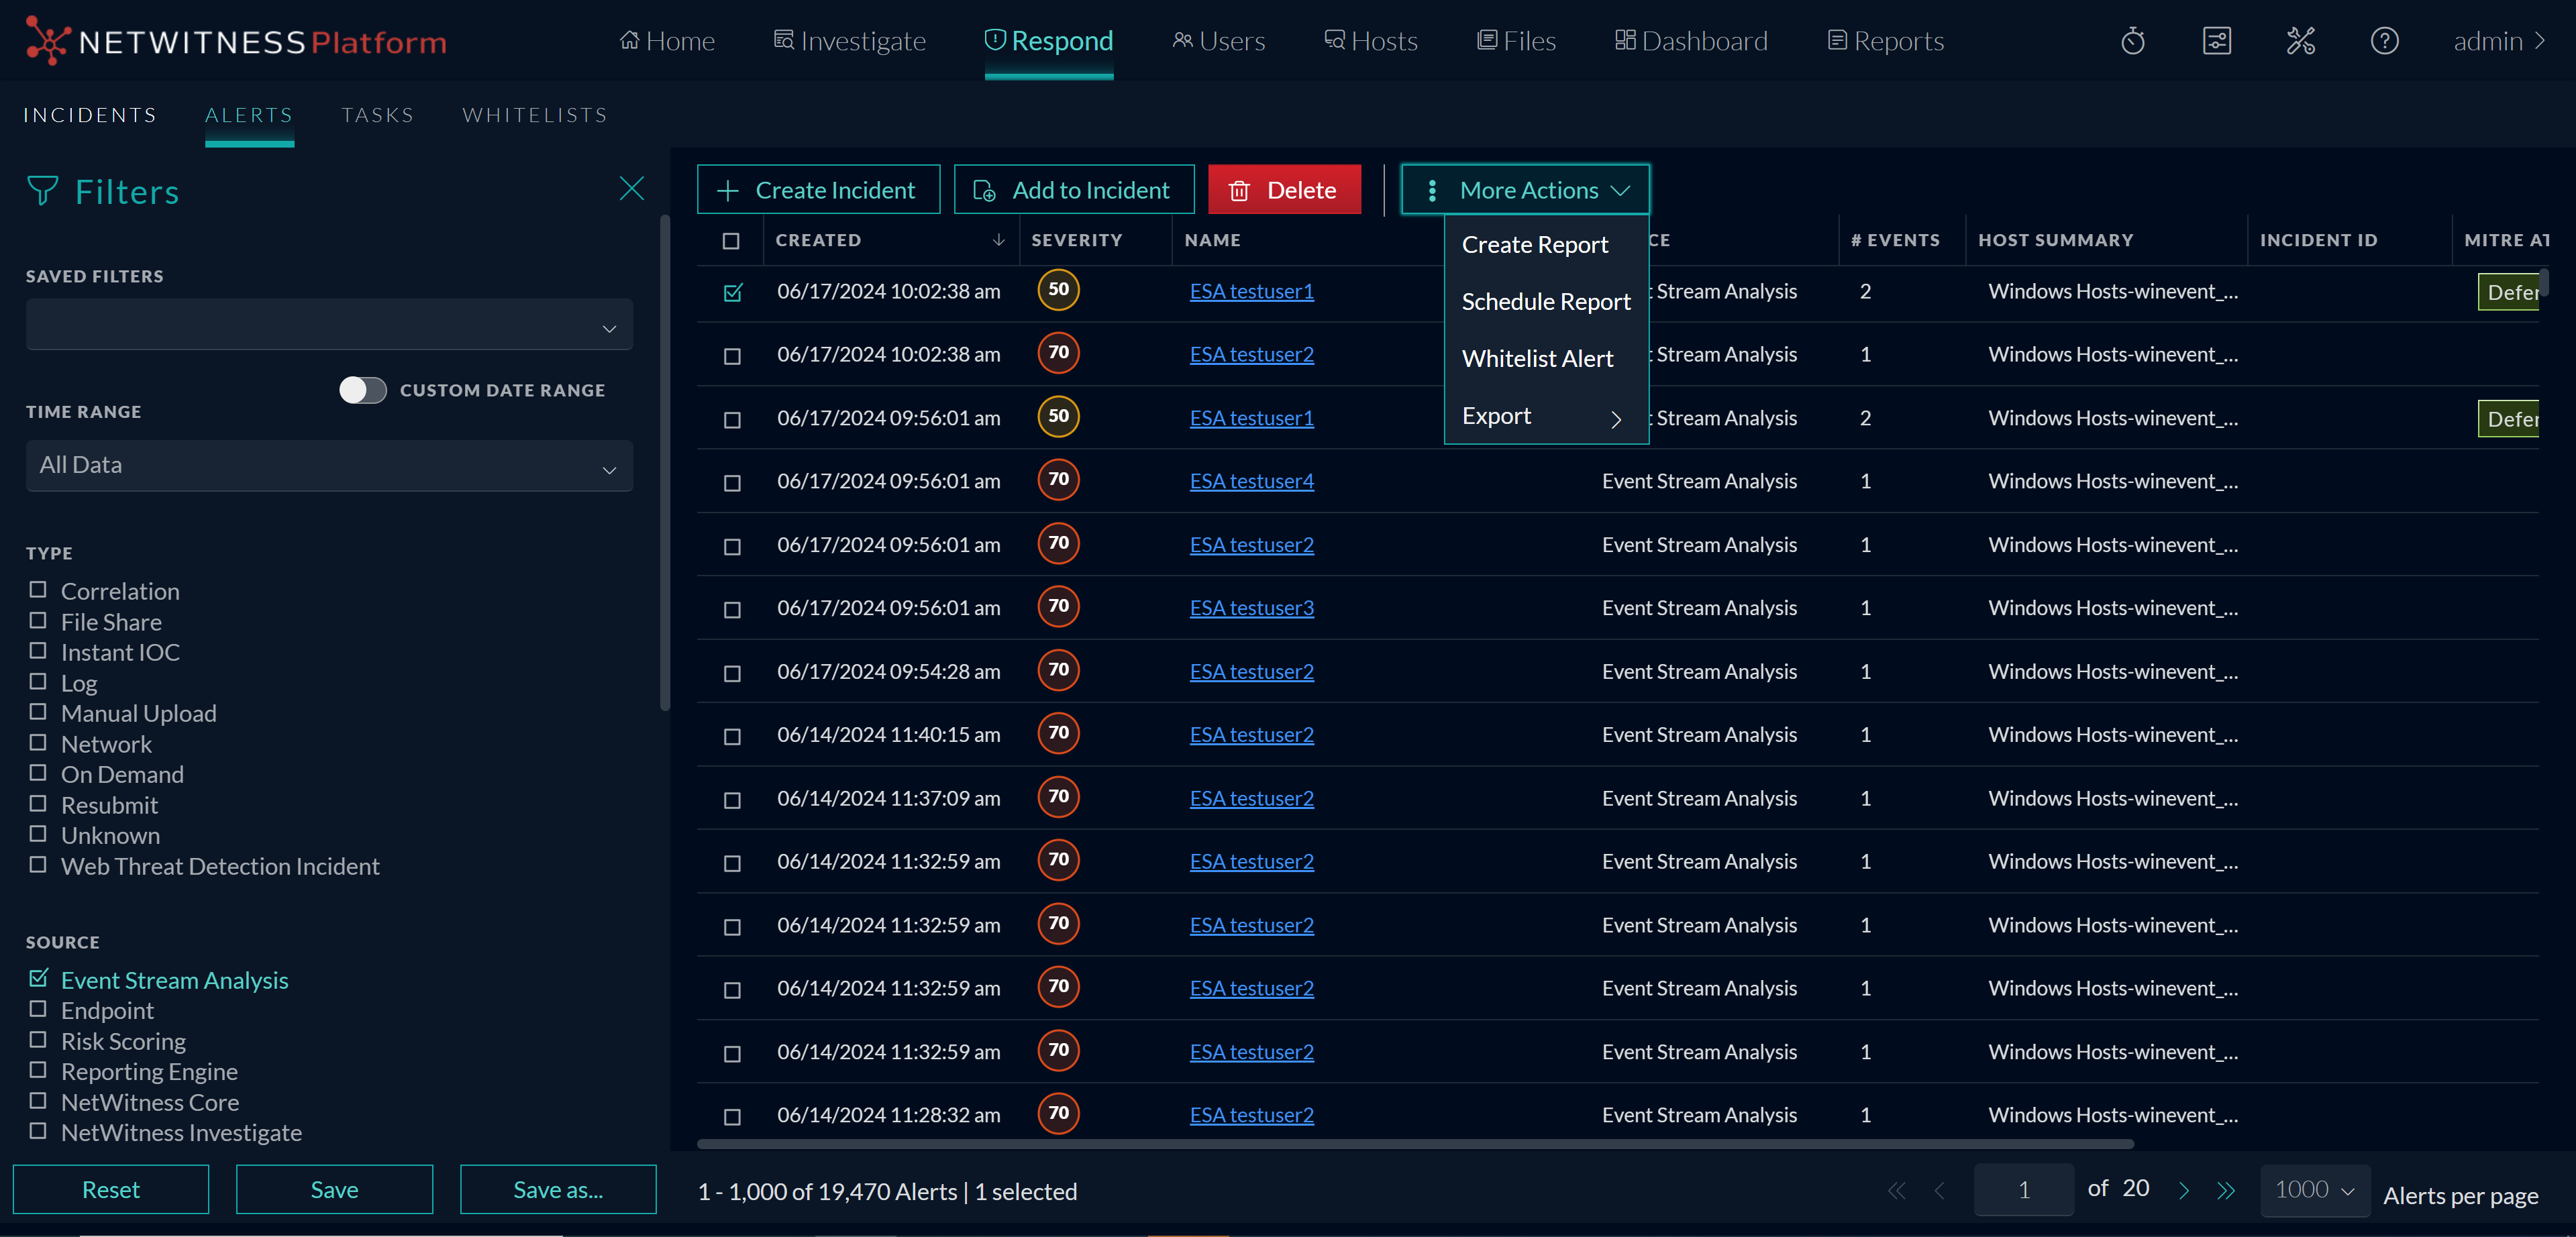Open the user preferences sliders icon
The image size is (2576, 1237).
click(x=2218, y=41)
